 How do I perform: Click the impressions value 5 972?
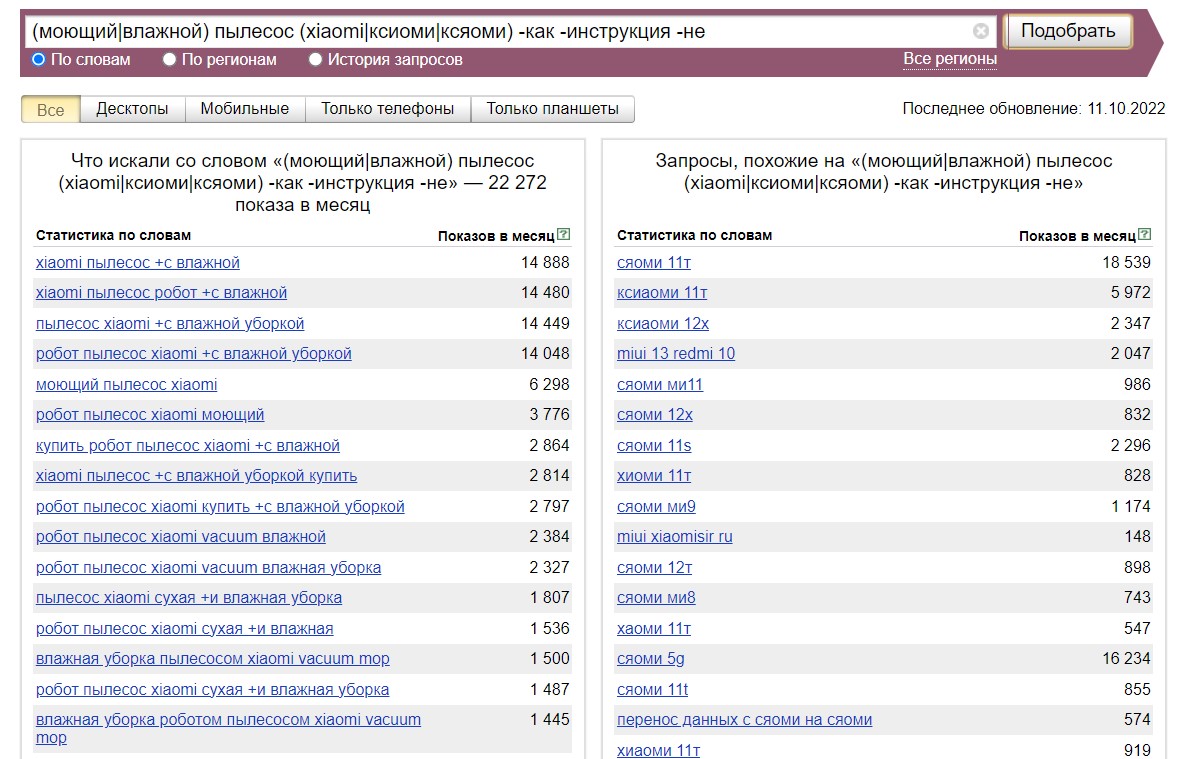[1131, 292]
